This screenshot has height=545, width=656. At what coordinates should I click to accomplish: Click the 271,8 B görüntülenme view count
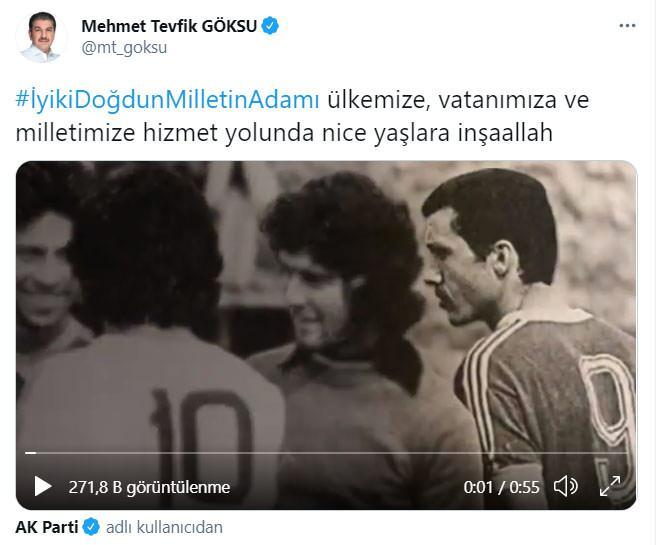(x=149, y=487)
